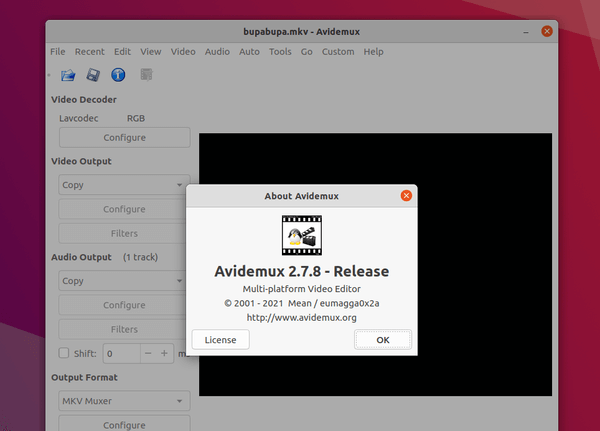Click Filters under Audio Output
The width and height of the screenshot is (600, 431).
(x=122, y=329)
